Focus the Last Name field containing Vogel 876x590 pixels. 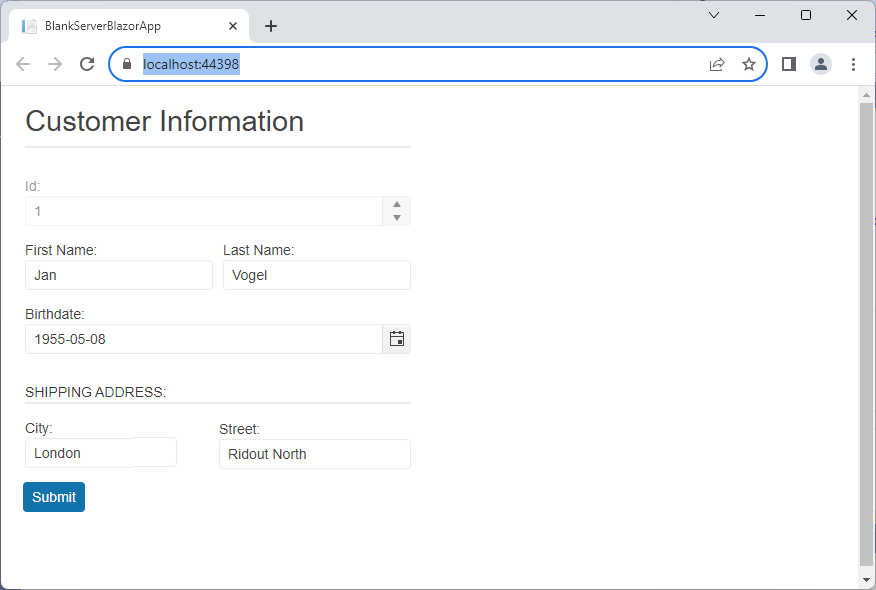(317, 275)
